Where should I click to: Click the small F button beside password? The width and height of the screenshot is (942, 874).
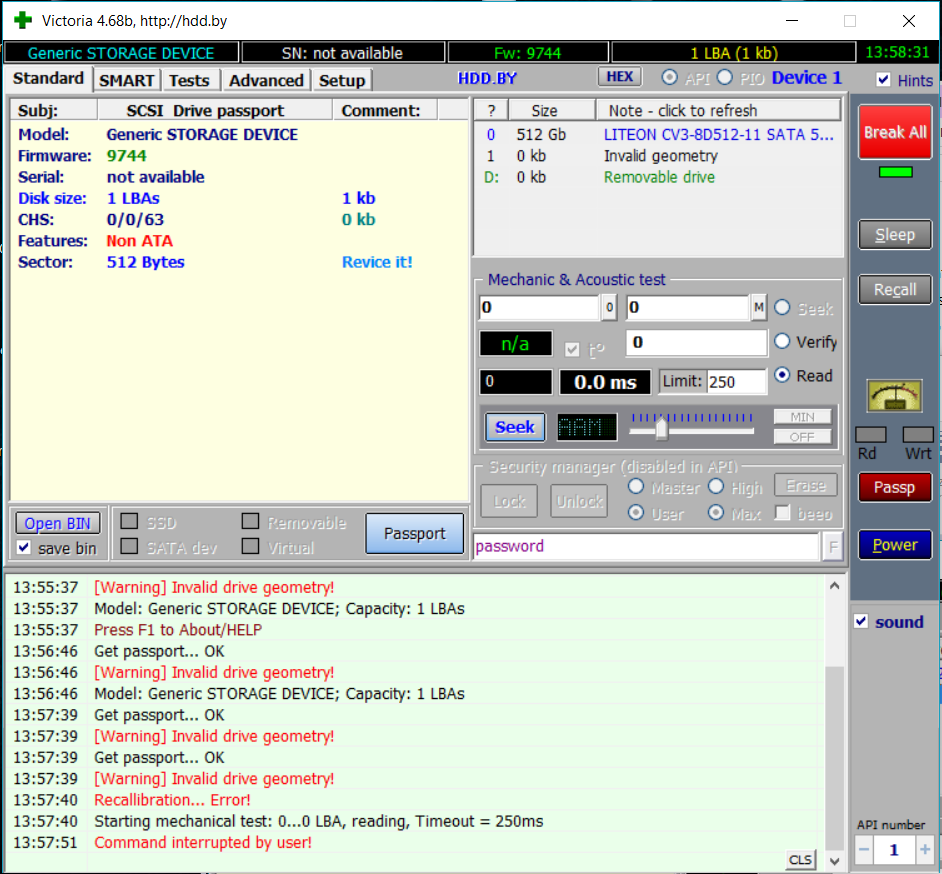833,547
